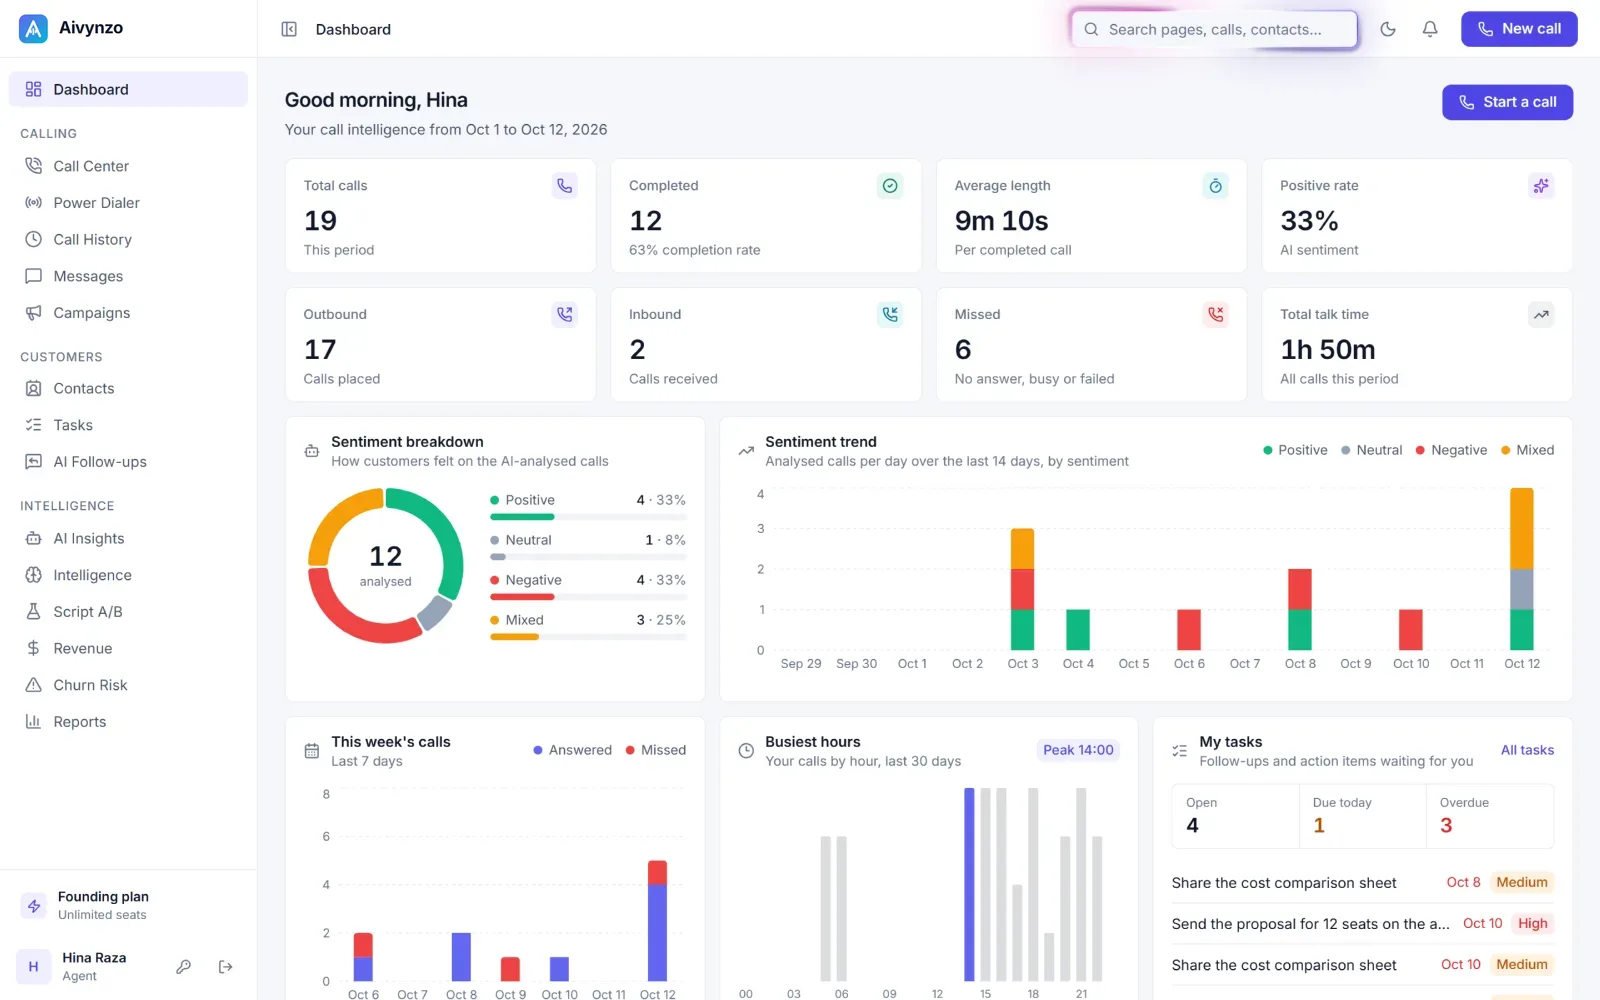
Task: Navigate to Campaigns
Action: (x=128, y=313)
